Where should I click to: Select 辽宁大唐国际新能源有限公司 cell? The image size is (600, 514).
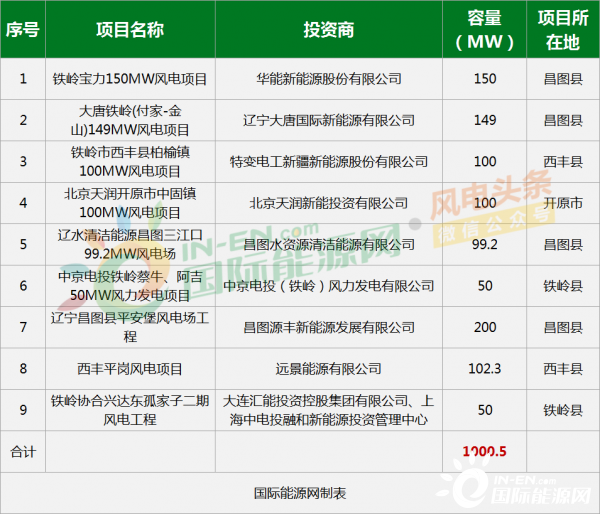tap(329, 120)
